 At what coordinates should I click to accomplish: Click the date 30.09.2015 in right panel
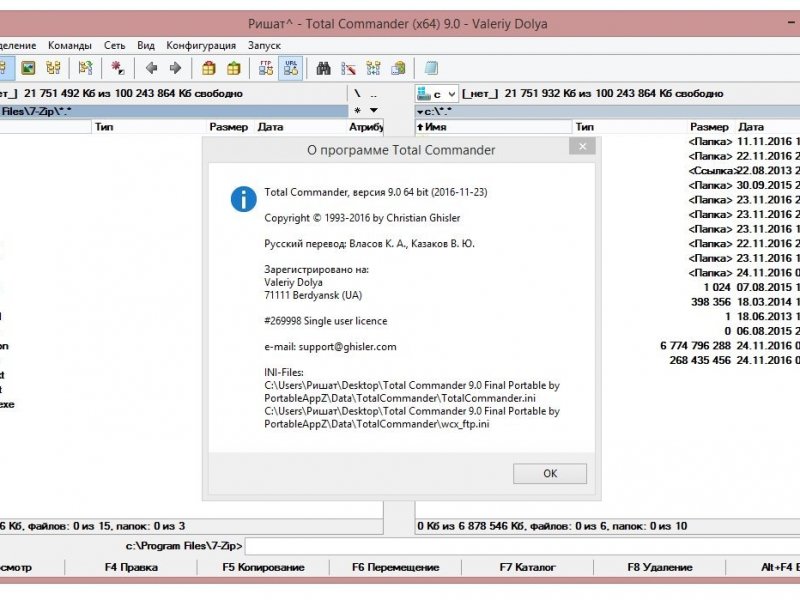point(764,185)
